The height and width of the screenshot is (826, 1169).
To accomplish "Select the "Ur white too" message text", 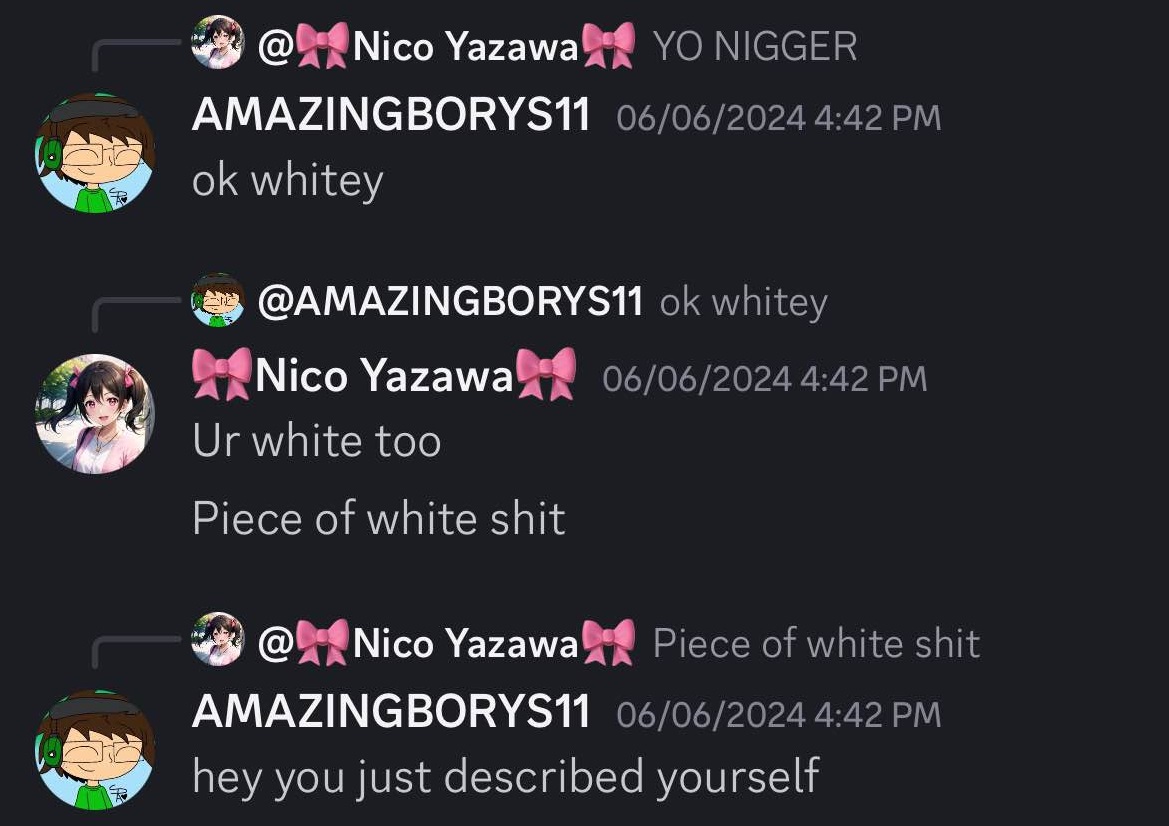I will click(317, 441).
